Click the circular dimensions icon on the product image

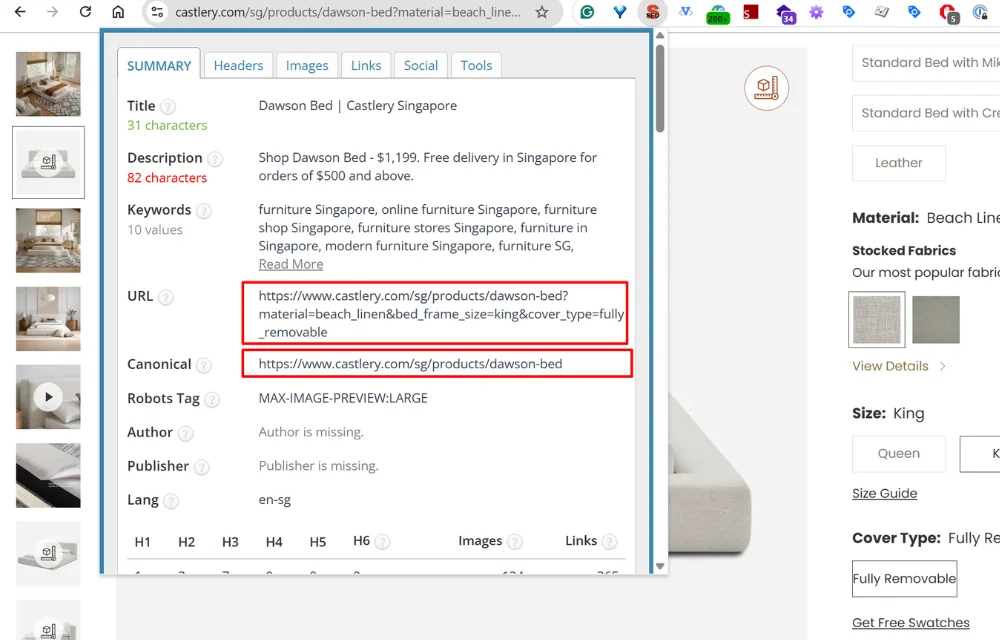pyautogui.click(x=766, y=88)
